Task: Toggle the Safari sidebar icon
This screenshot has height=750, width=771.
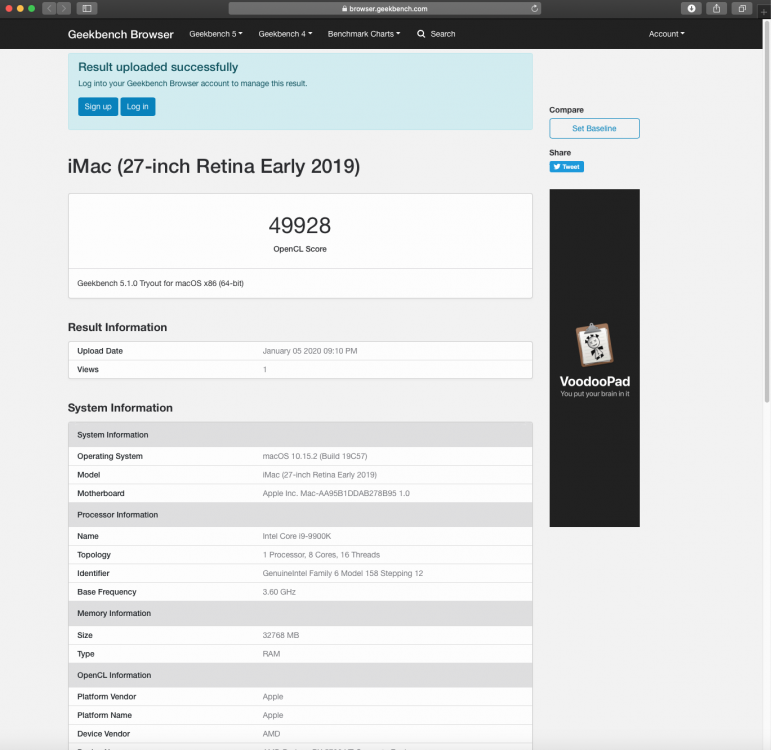Action: 87,8
